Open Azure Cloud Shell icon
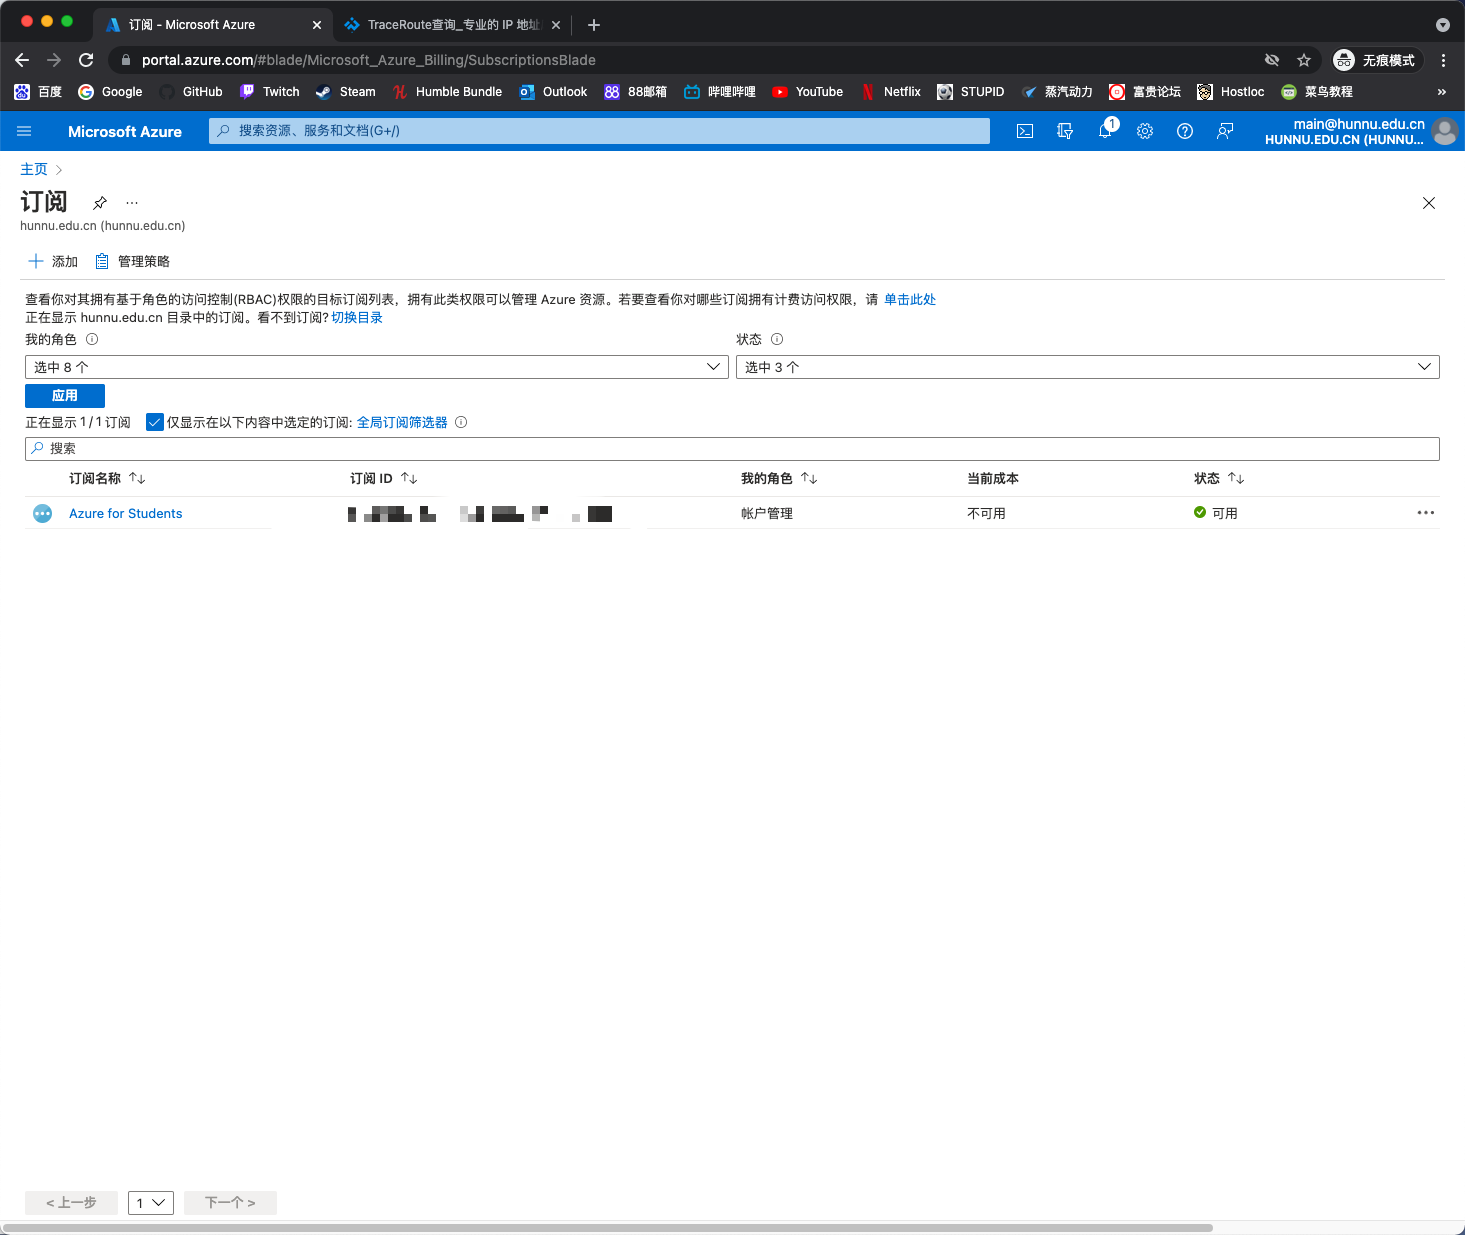Screen dimensions: 1465x1235 click(1025, 131)
